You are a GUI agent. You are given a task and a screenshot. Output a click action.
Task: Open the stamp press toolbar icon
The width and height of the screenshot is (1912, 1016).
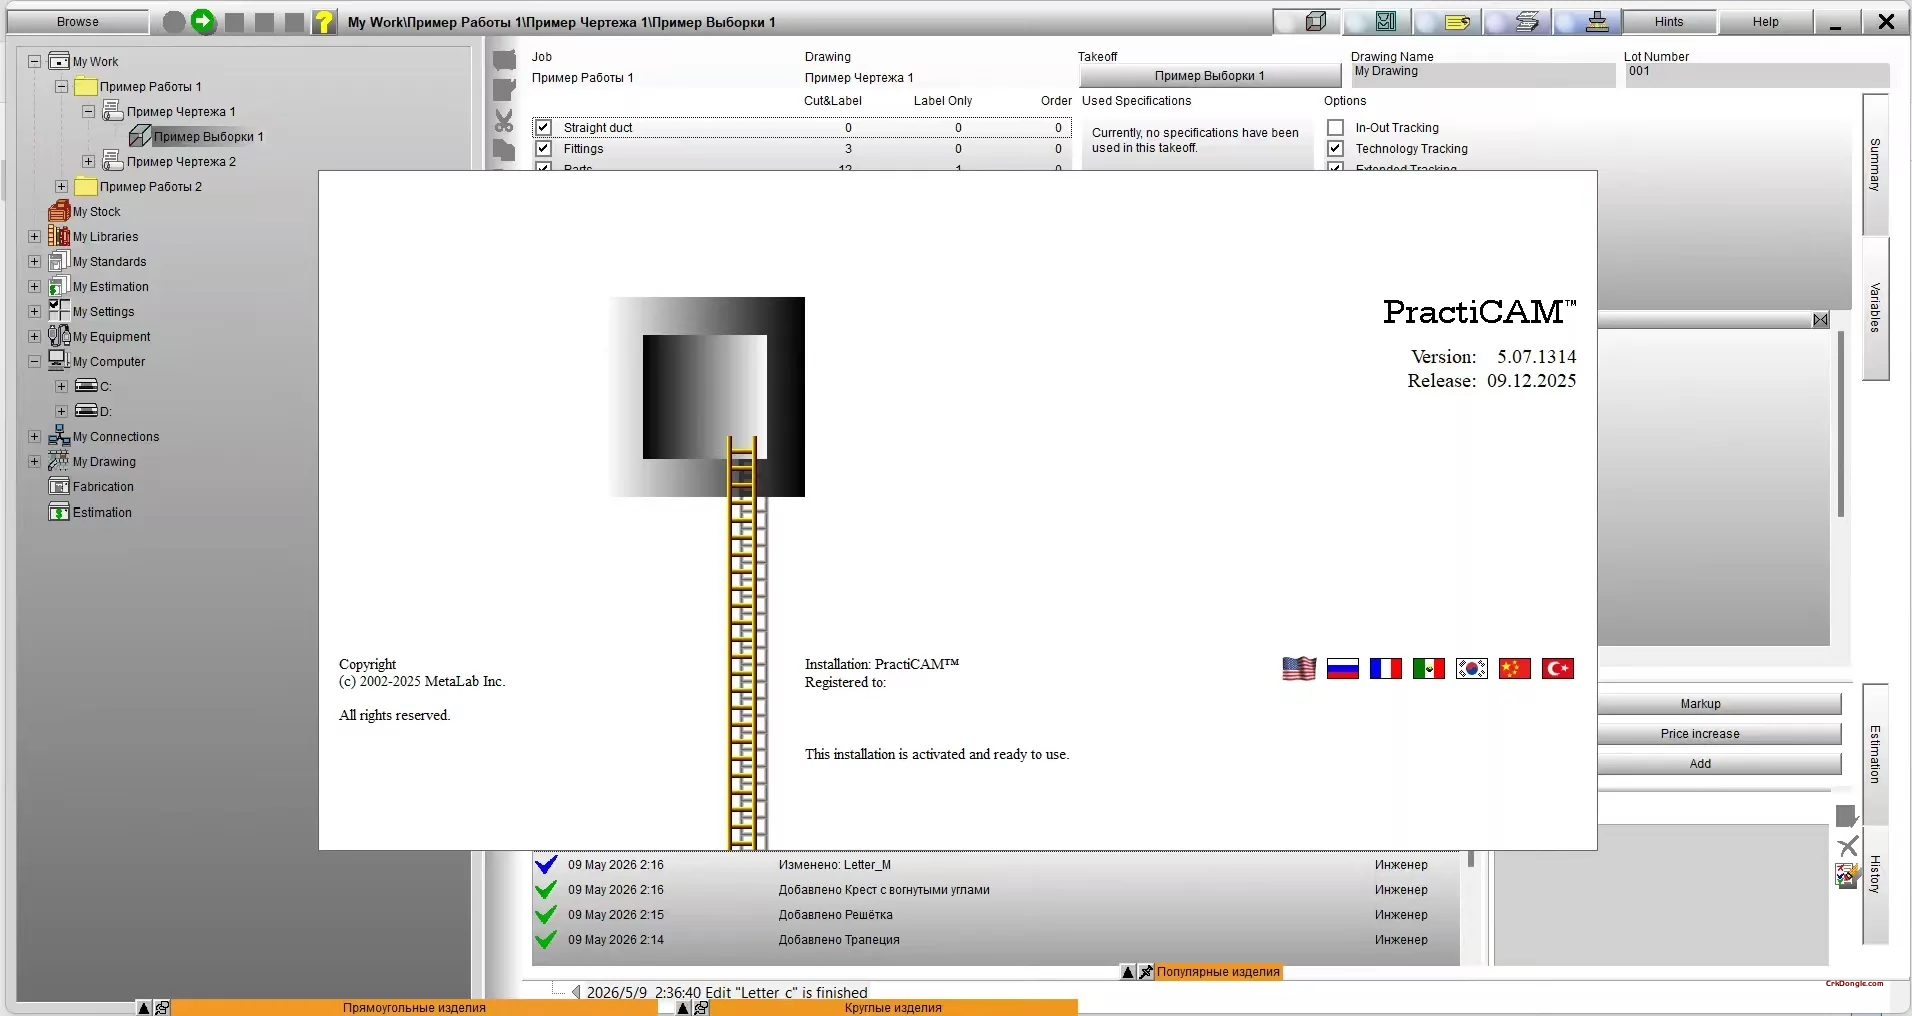[x=1597, y=21]
